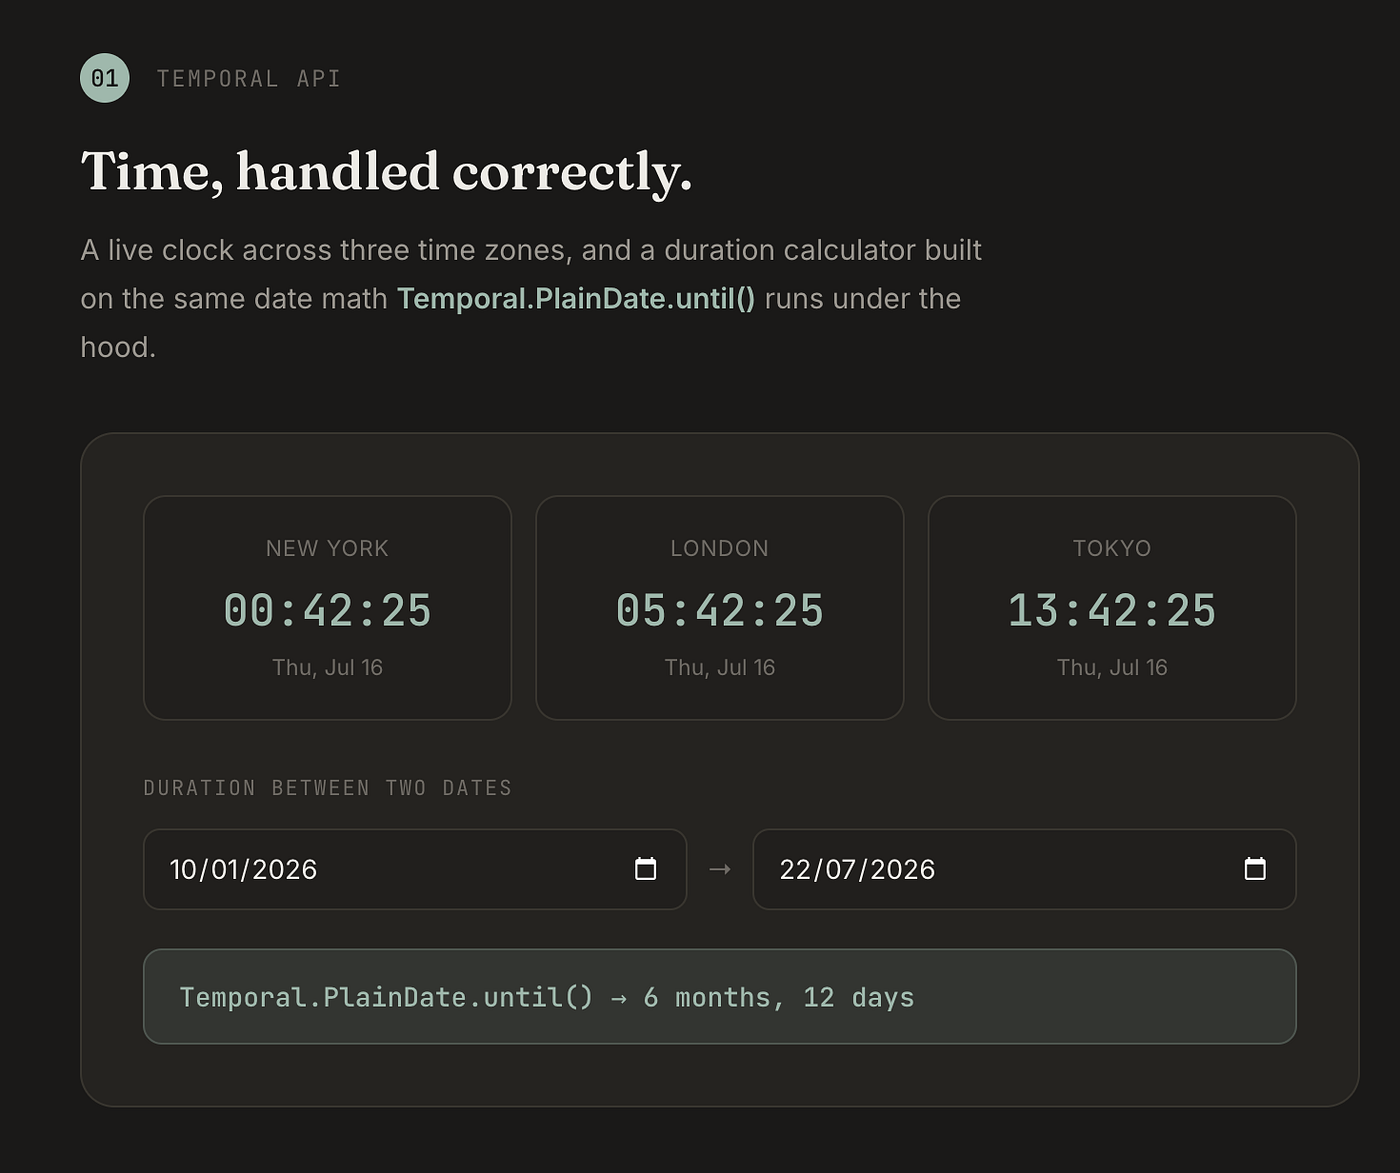Click the end date field showing 22/07/2026
Screen dimensions: 1400x1173
[1024, 869]
